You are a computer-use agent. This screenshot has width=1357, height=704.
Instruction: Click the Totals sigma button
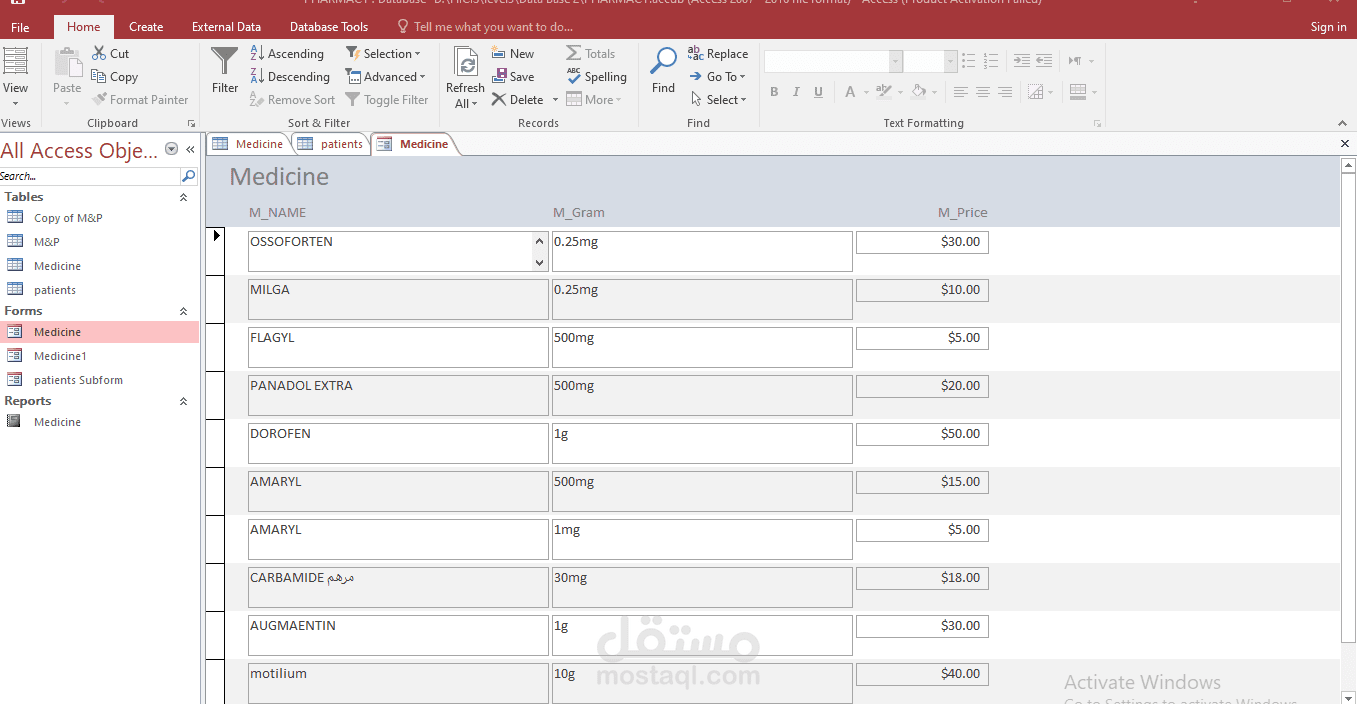[591, 53]
